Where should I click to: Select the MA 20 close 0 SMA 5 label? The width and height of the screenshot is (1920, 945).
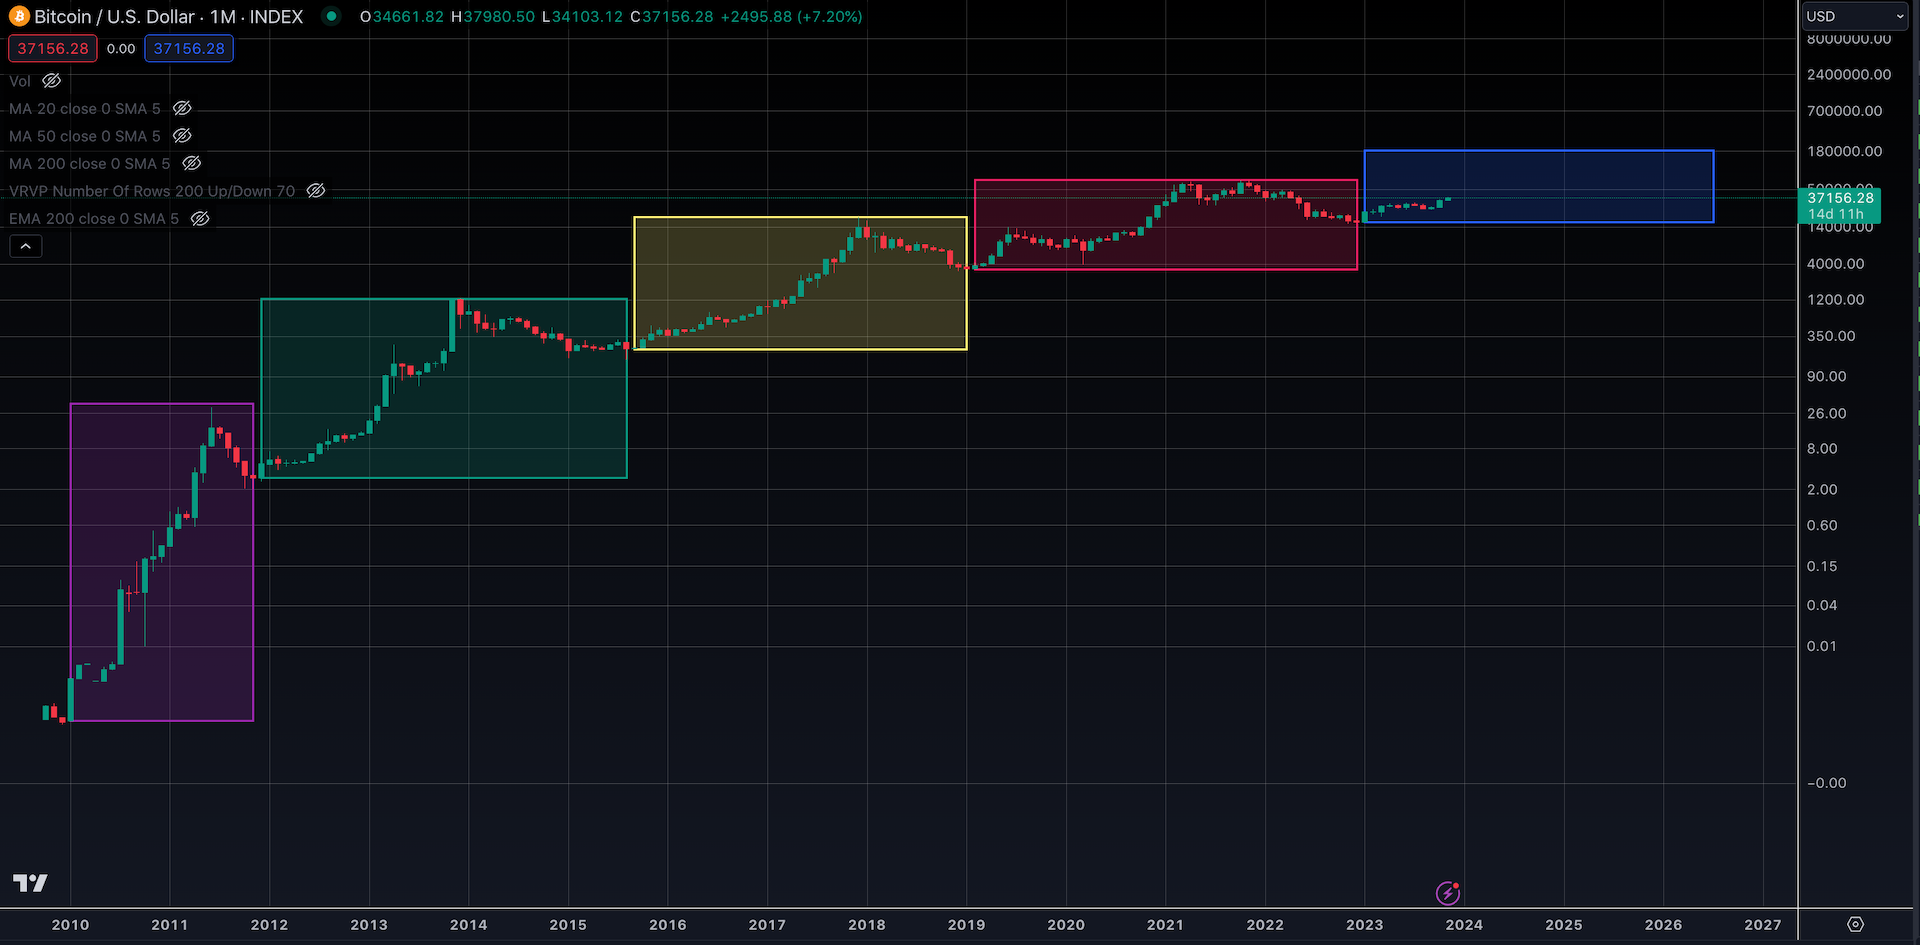point(85,108)
